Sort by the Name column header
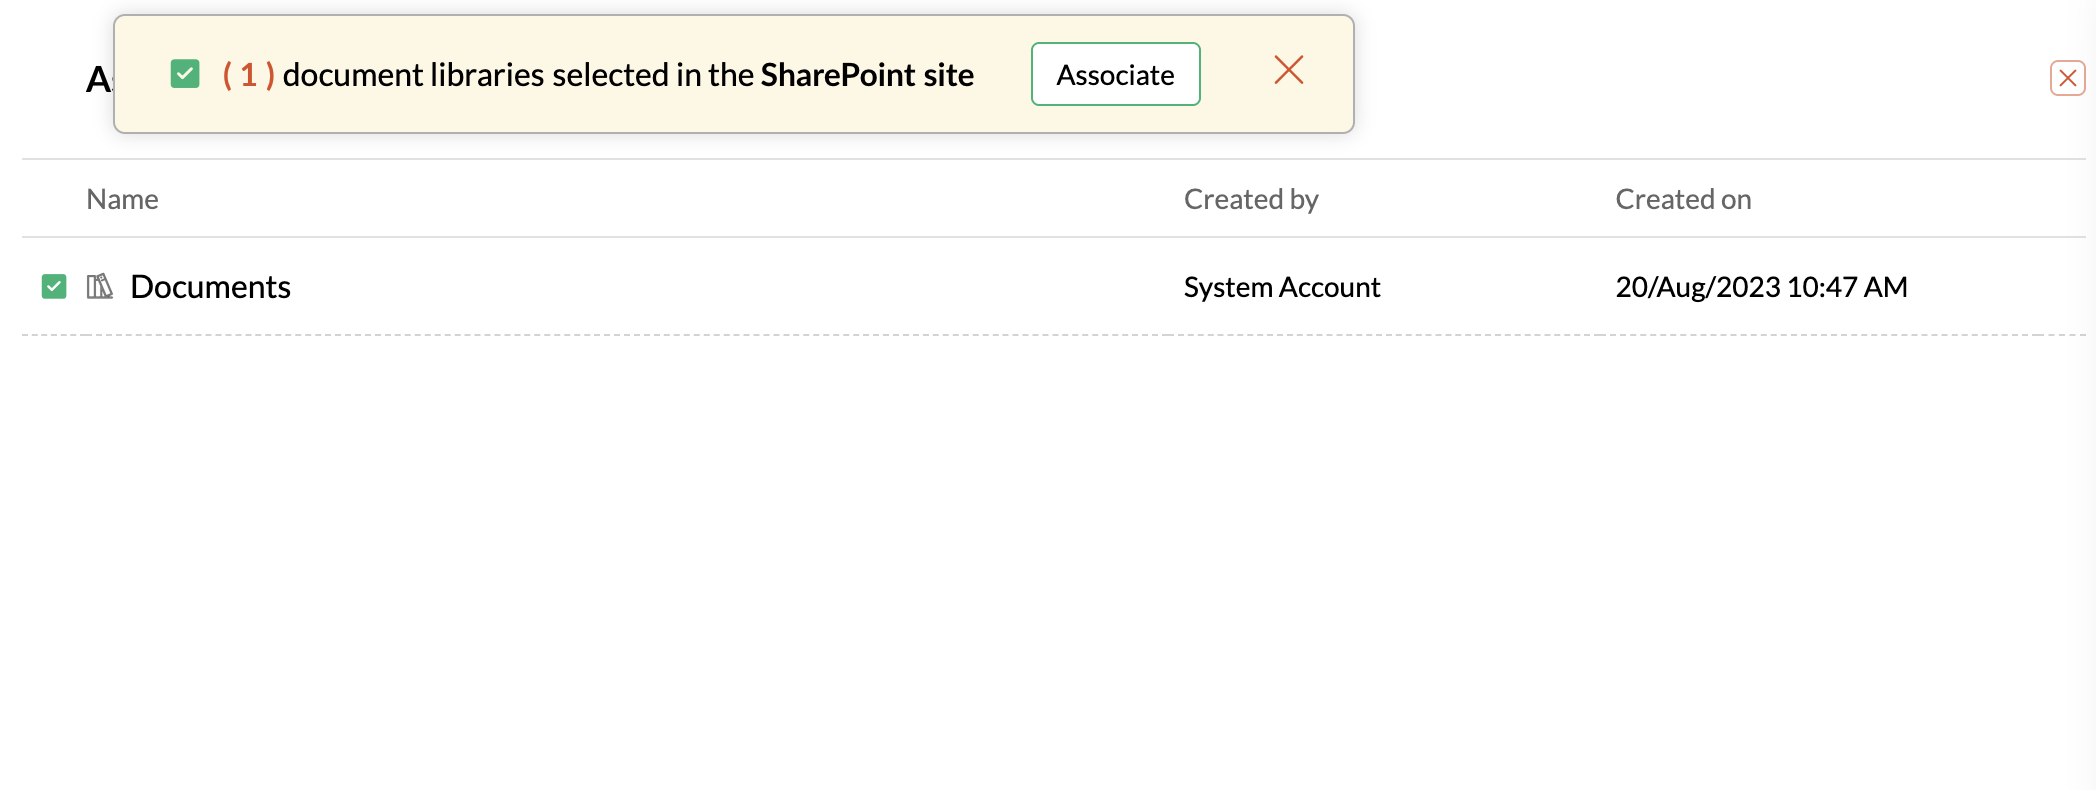Screen dimensions: 2096x790 click(x=122, y=199)
